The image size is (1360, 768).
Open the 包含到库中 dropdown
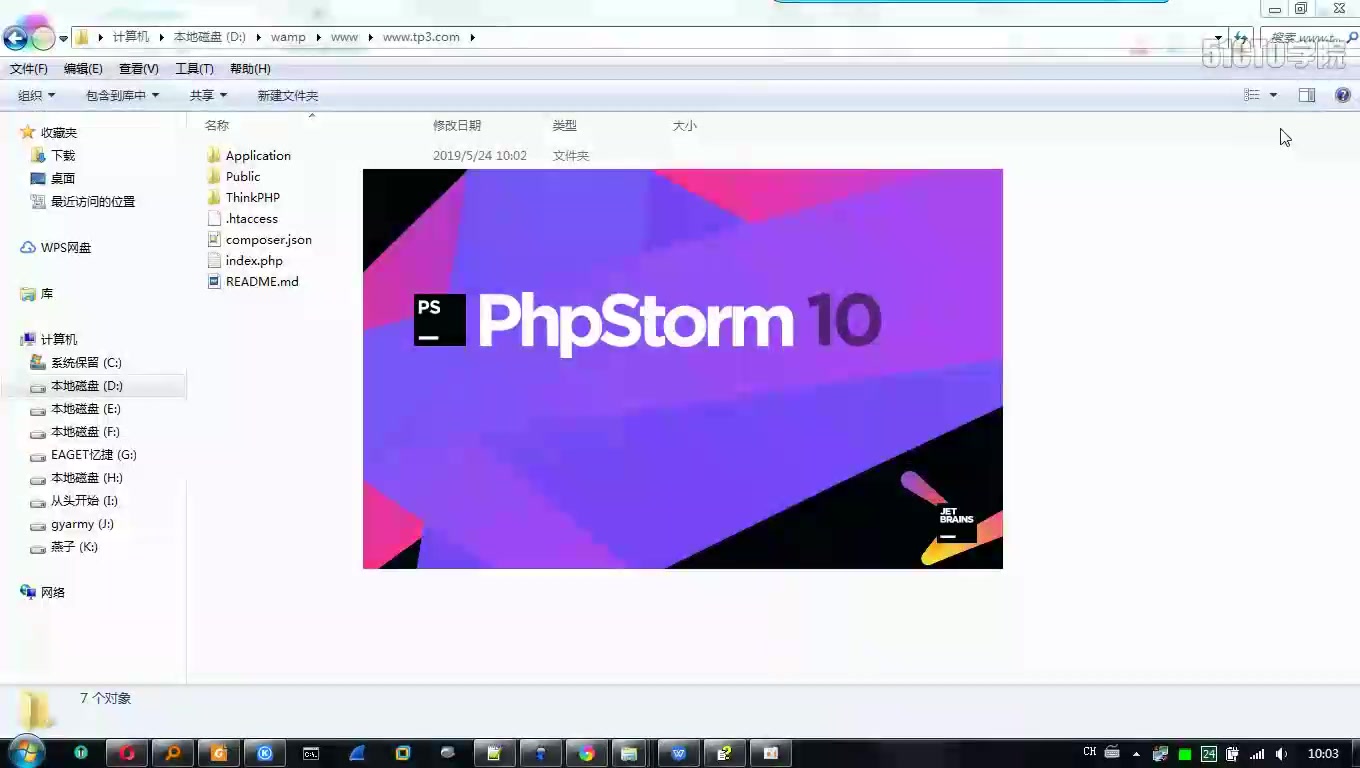click(x=123, y=96)
